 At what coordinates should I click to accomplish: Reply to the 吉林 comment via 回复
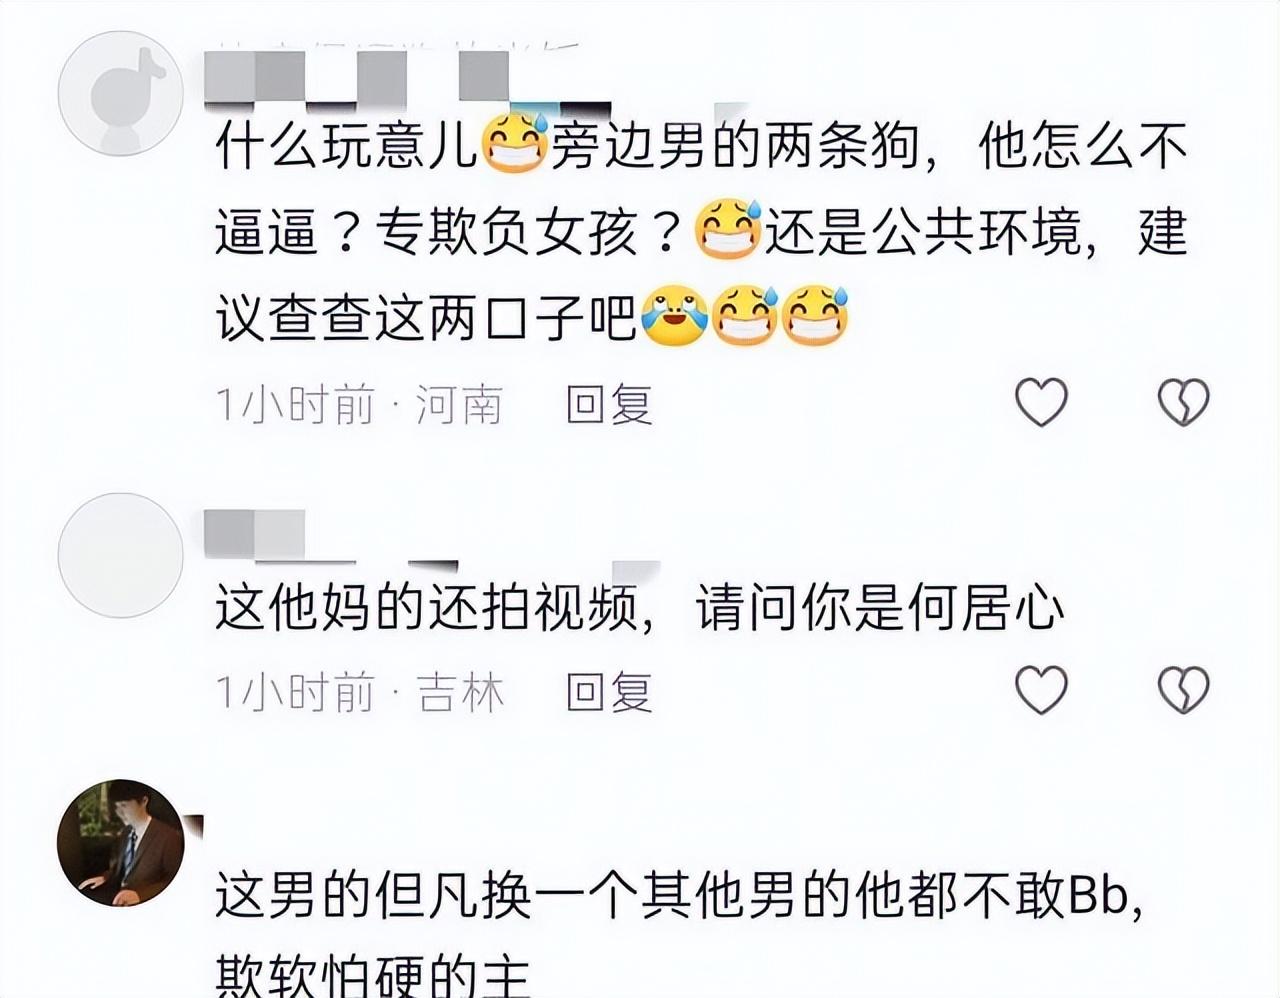coord(609,691)
